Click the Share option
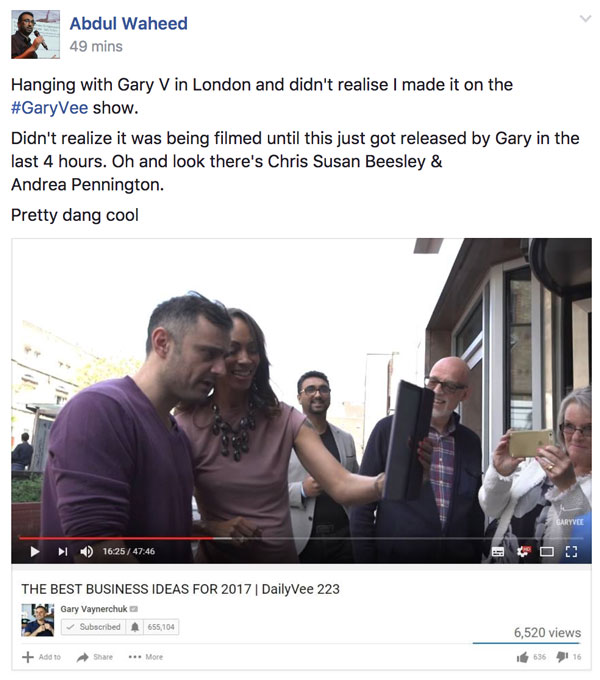600x680 pixels. (x=95, y=657)
